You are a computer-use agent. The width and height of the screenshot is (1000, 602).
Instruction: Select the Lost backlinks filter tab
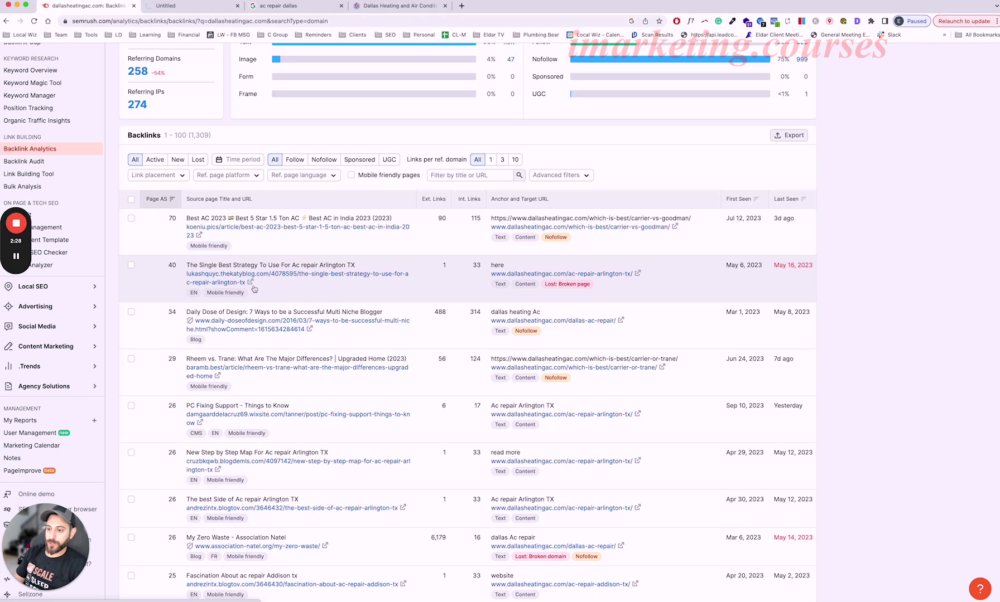click(198, 159)
